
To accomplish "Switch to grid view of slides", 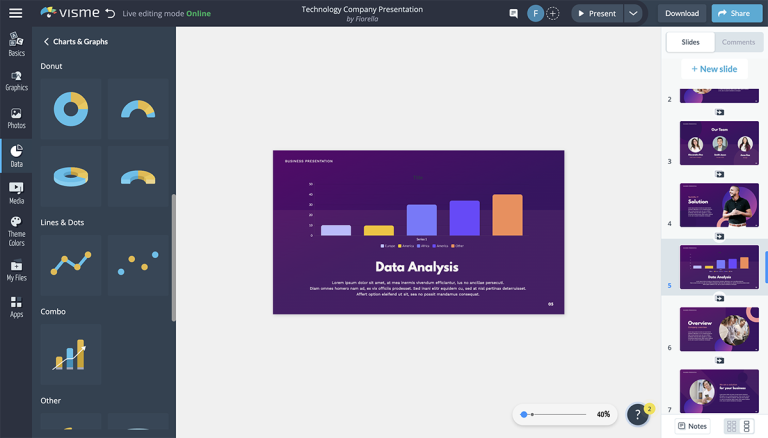I will point(731,426).
